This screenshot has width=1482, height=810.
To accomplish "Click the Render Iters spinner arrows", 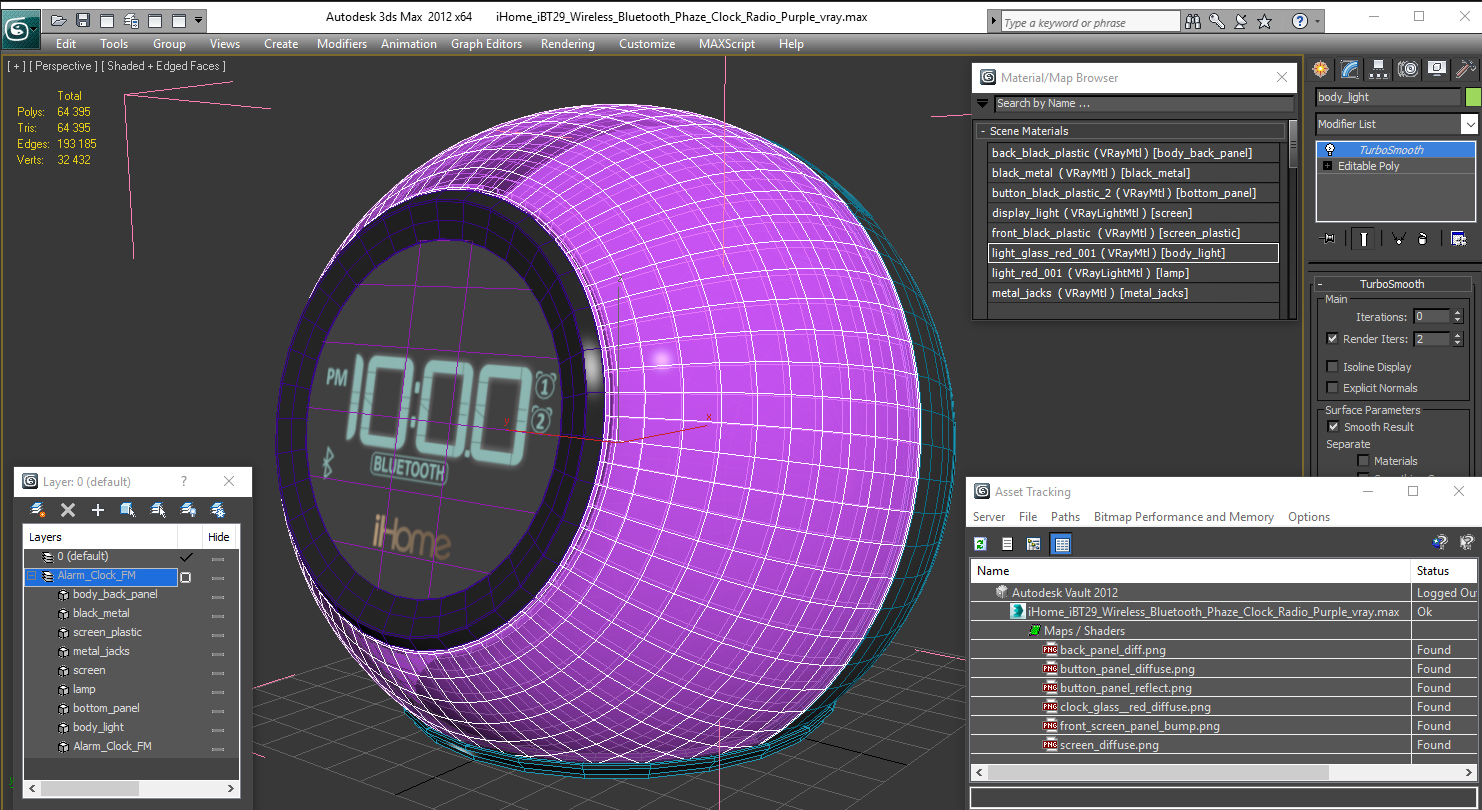I will coord(1457,339).
